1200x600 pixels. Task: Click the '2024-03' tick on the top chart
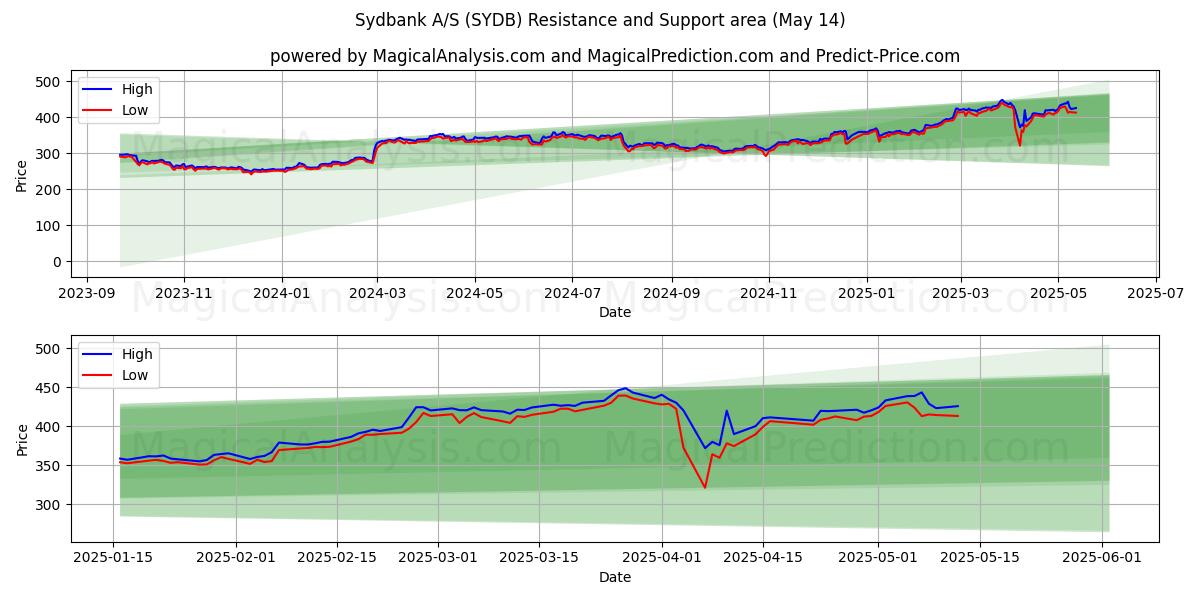click(377, 292)
